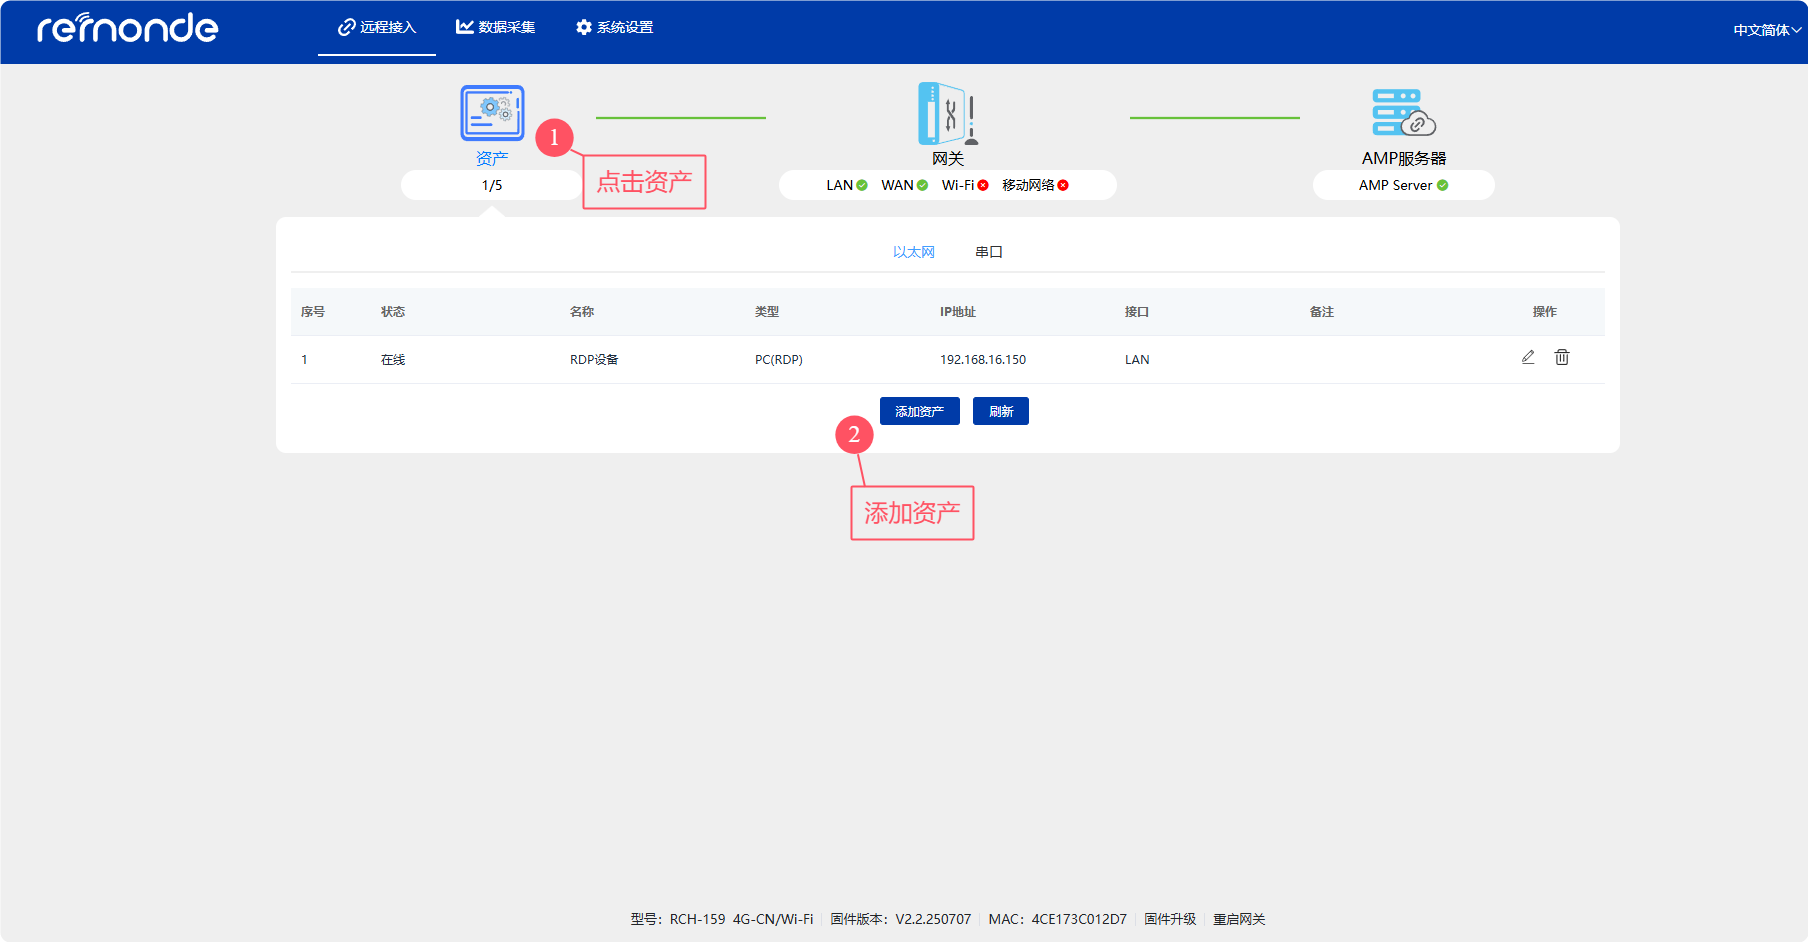Click the remonde logo
This screenshot has height=942, width=1808.
pyautogui.click(x=128, y=28)
